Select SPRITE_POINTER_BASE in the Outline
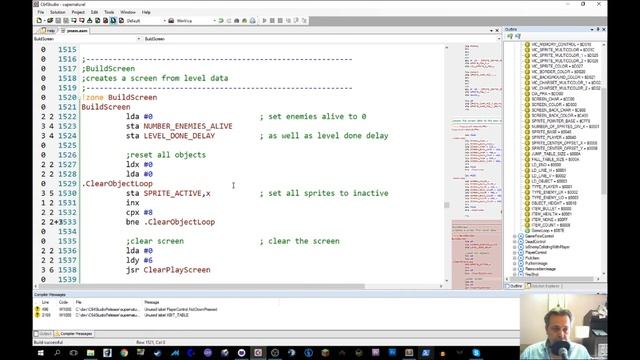Viewport: 640px width, 360px height. [x=560, y=121]
